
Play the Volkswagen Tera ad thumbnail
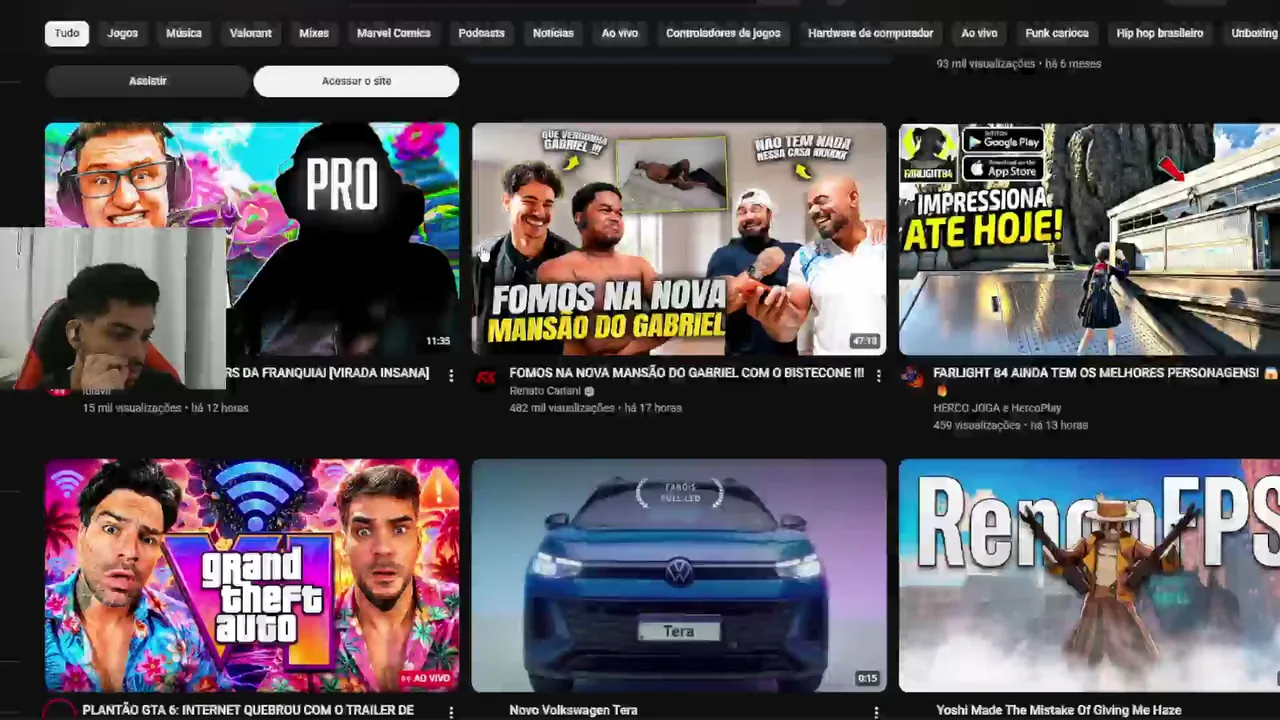tap(679, 576)
